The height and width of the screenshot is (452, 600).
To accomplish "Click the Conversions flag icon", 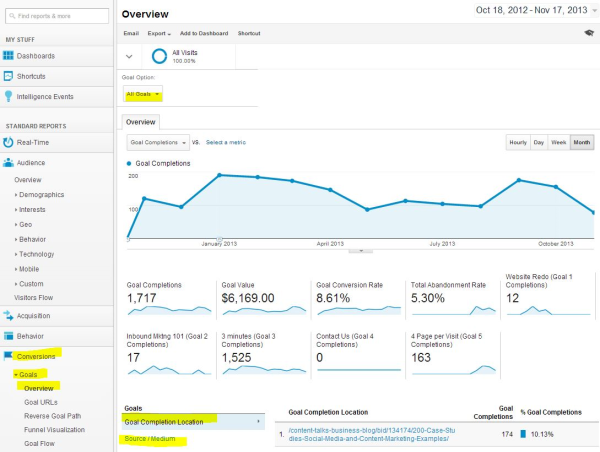I will point(8,356).
